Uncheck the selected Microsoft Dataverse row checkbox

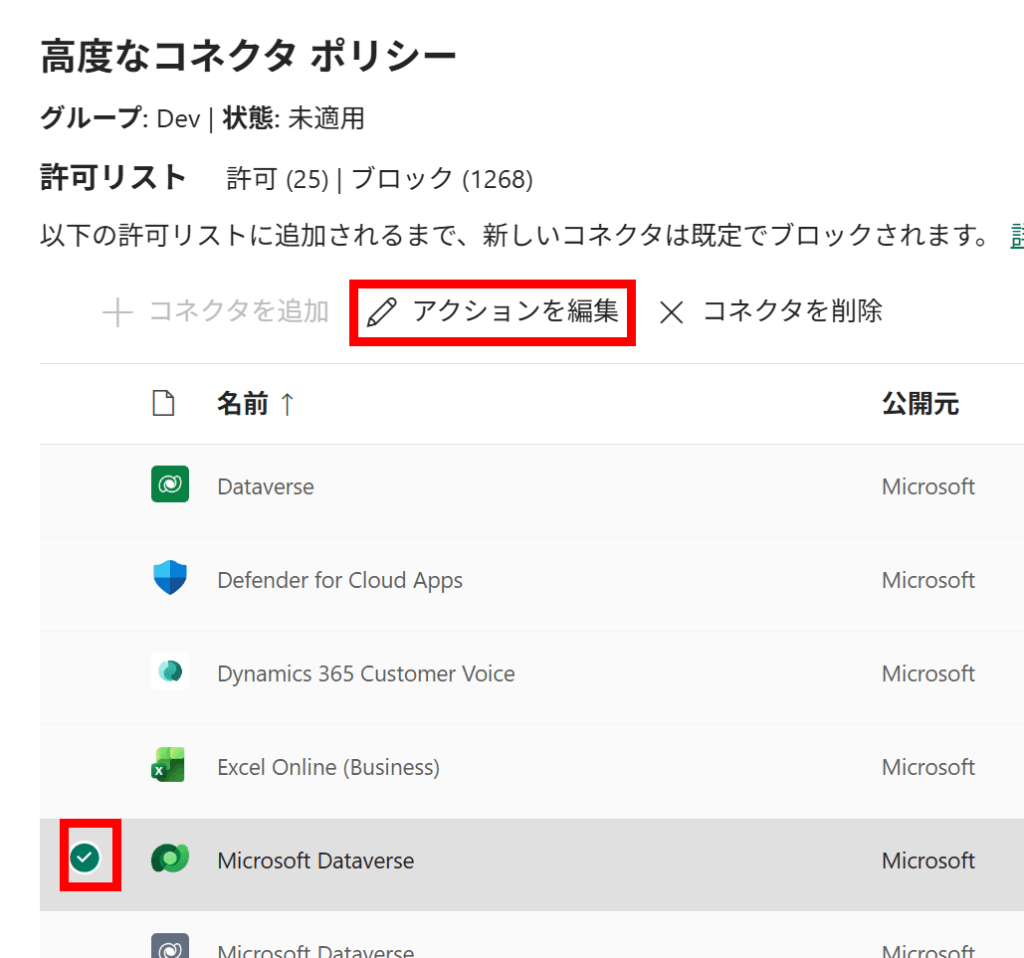coord(88,857)
